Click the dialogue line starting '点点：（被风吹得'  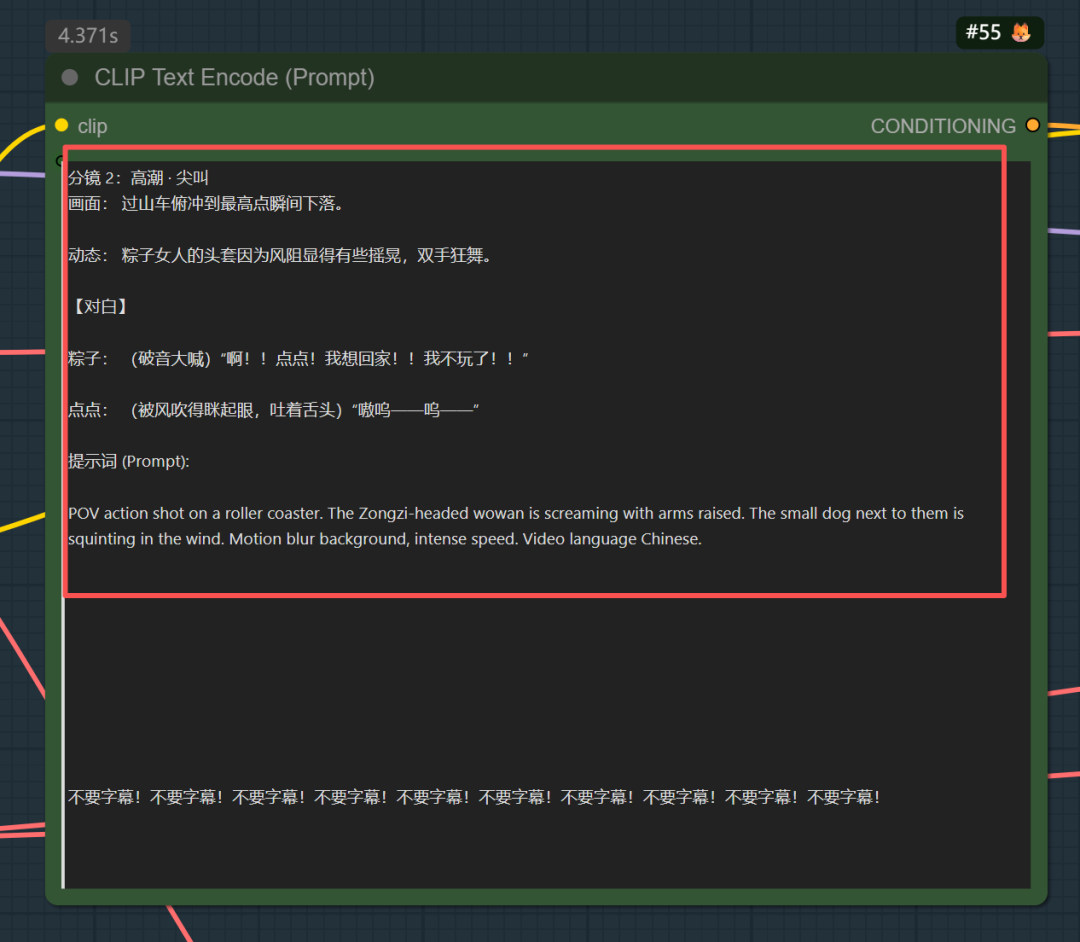pyautogui.click(x=273, y=410)
